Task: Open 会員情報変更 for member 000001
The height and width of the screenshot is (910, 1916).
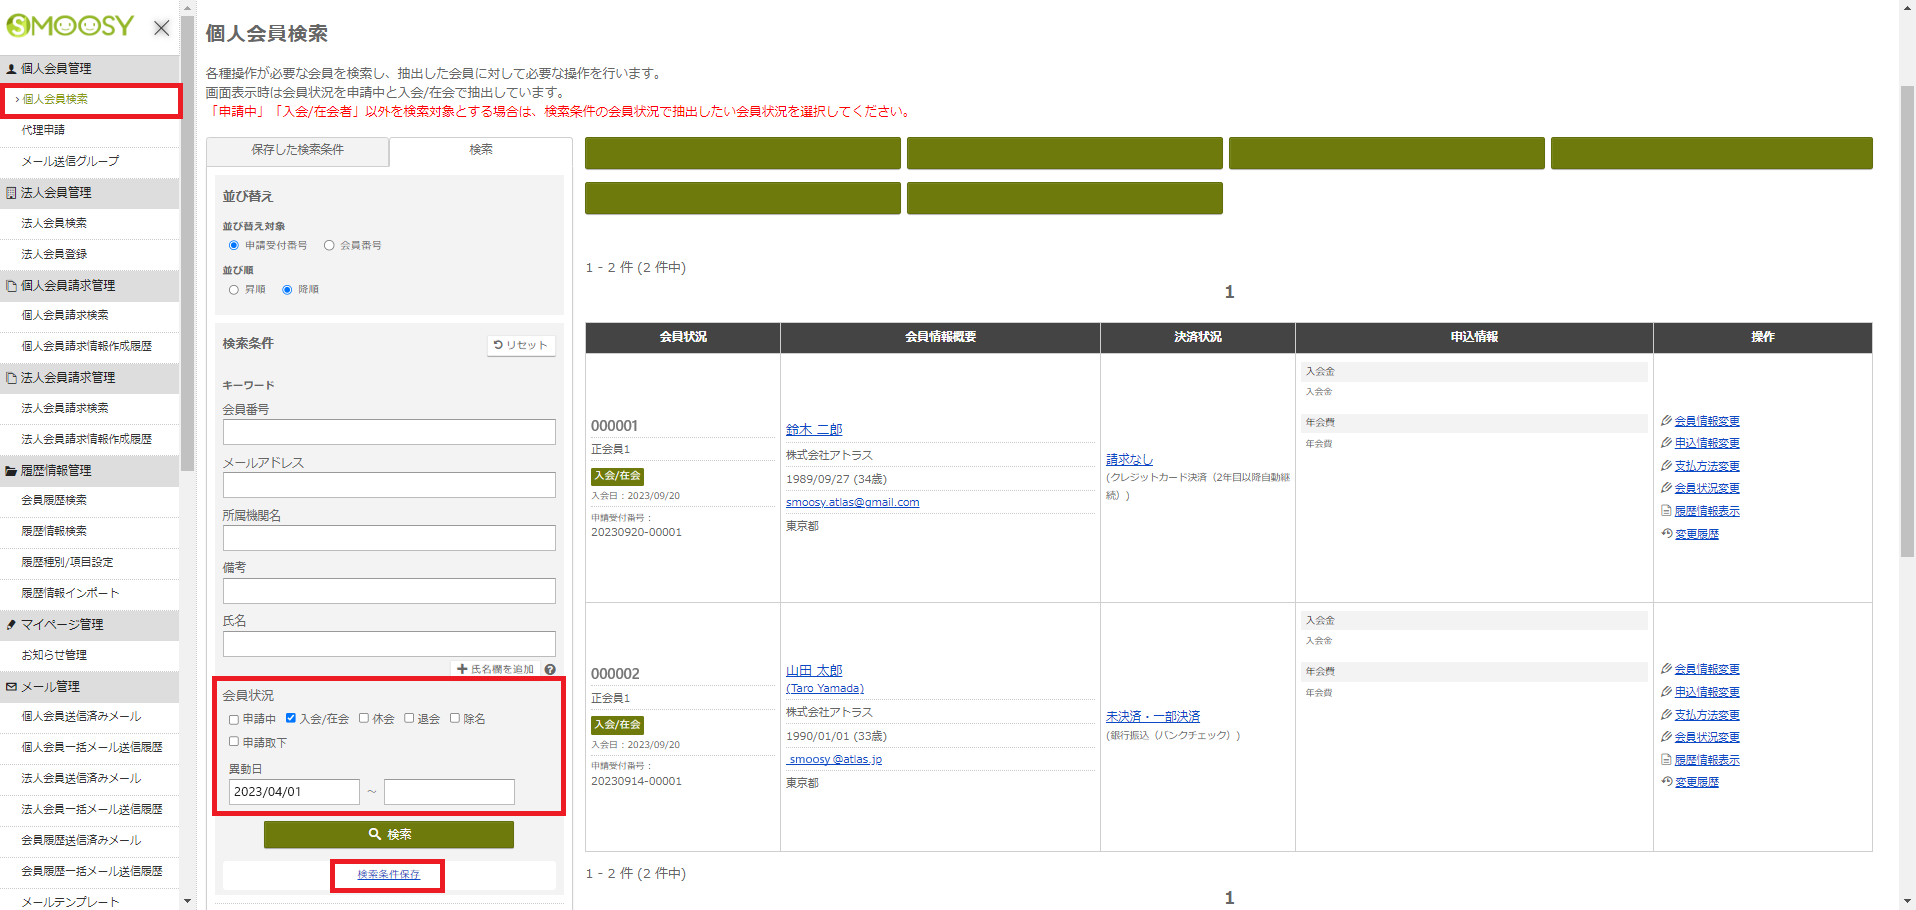Action: (x=1706, y=421)
